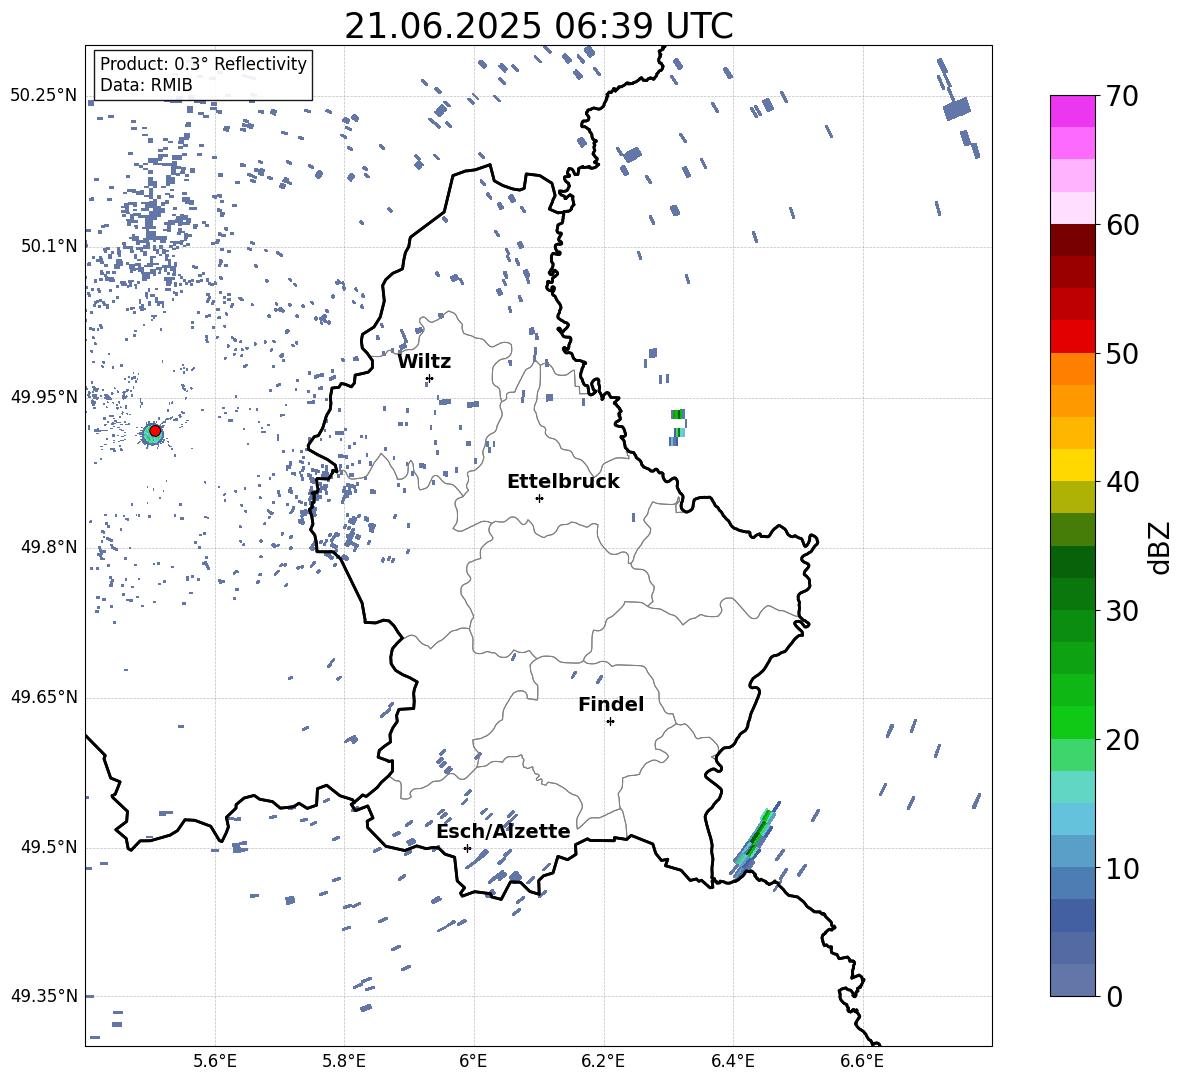Click the dark maroon colorbar segment below 60

click(1072, 240)
